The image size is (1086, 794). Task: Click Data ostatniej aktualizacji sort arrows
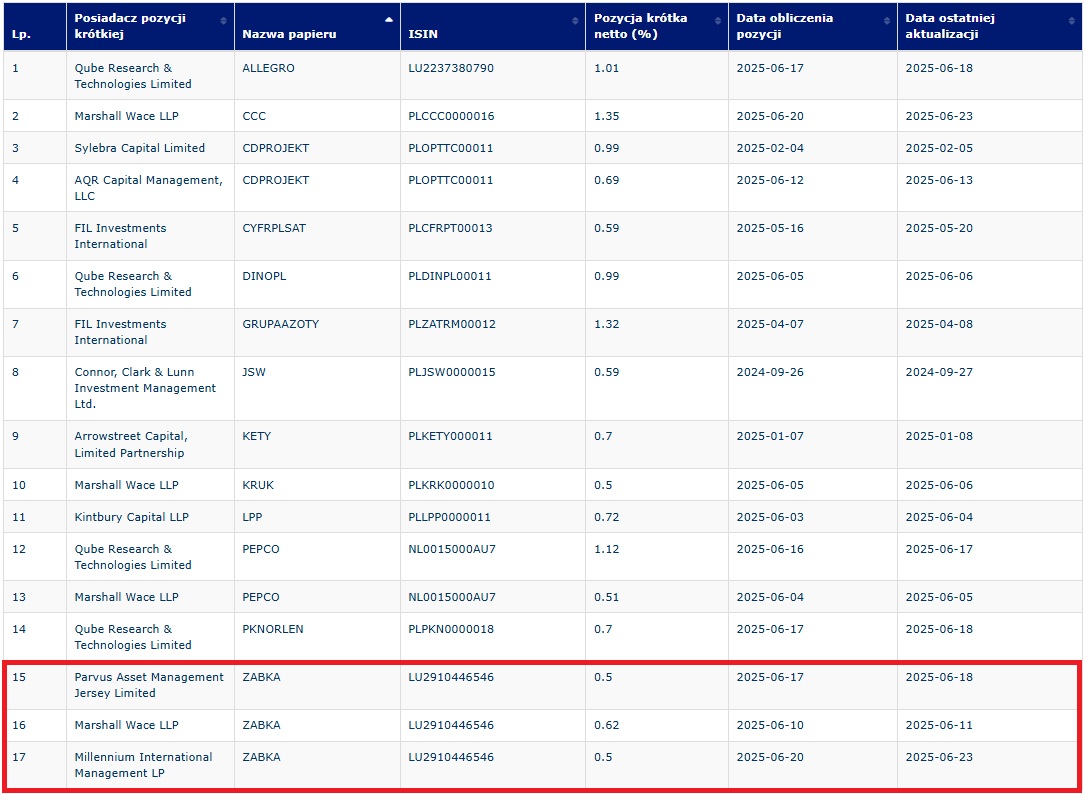coord(1071,21)
